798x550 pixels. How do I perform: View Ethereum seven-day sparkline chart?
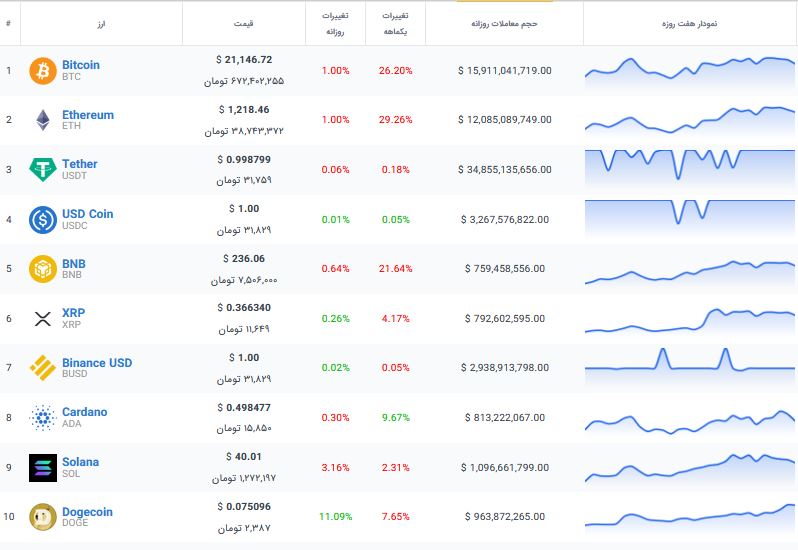coord(690,120)
